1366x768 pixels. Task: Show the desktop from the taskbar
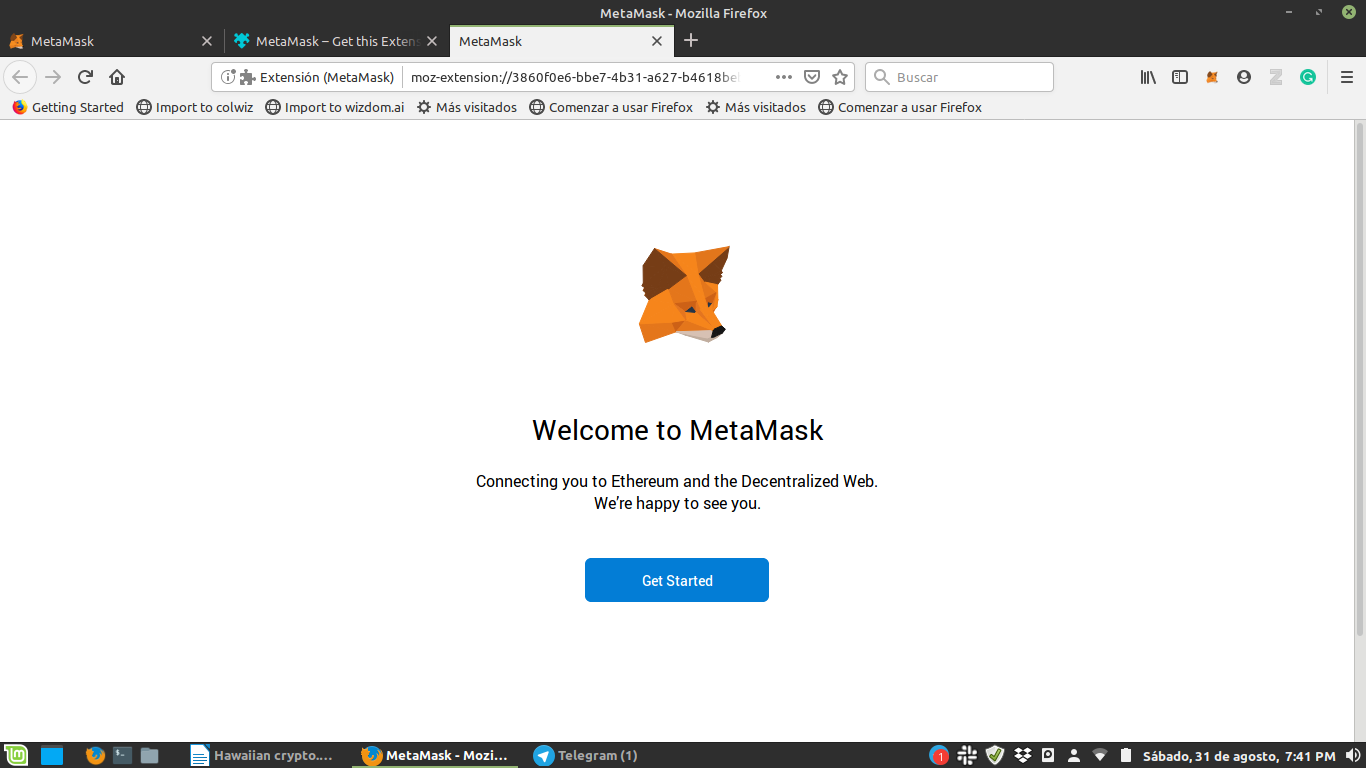(52, 755)
